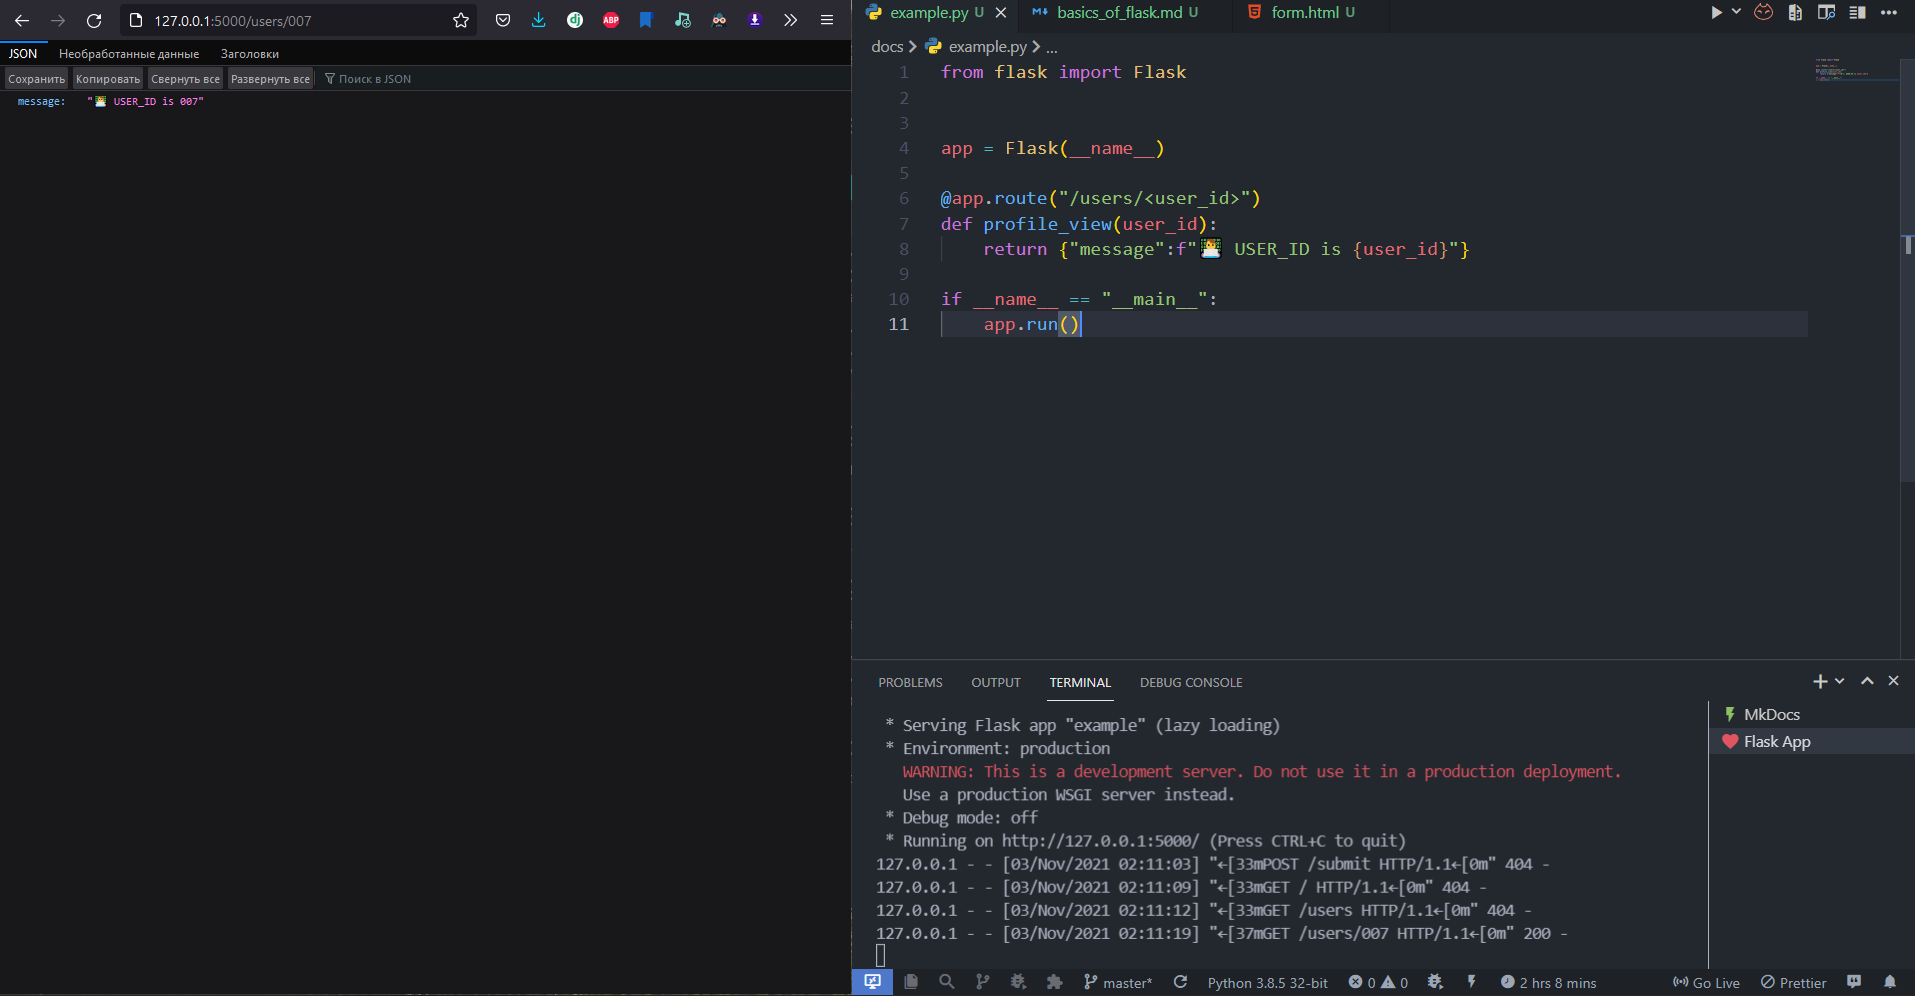
Task: Open editor More Actions ellipsis
Action: point(1888,13)
